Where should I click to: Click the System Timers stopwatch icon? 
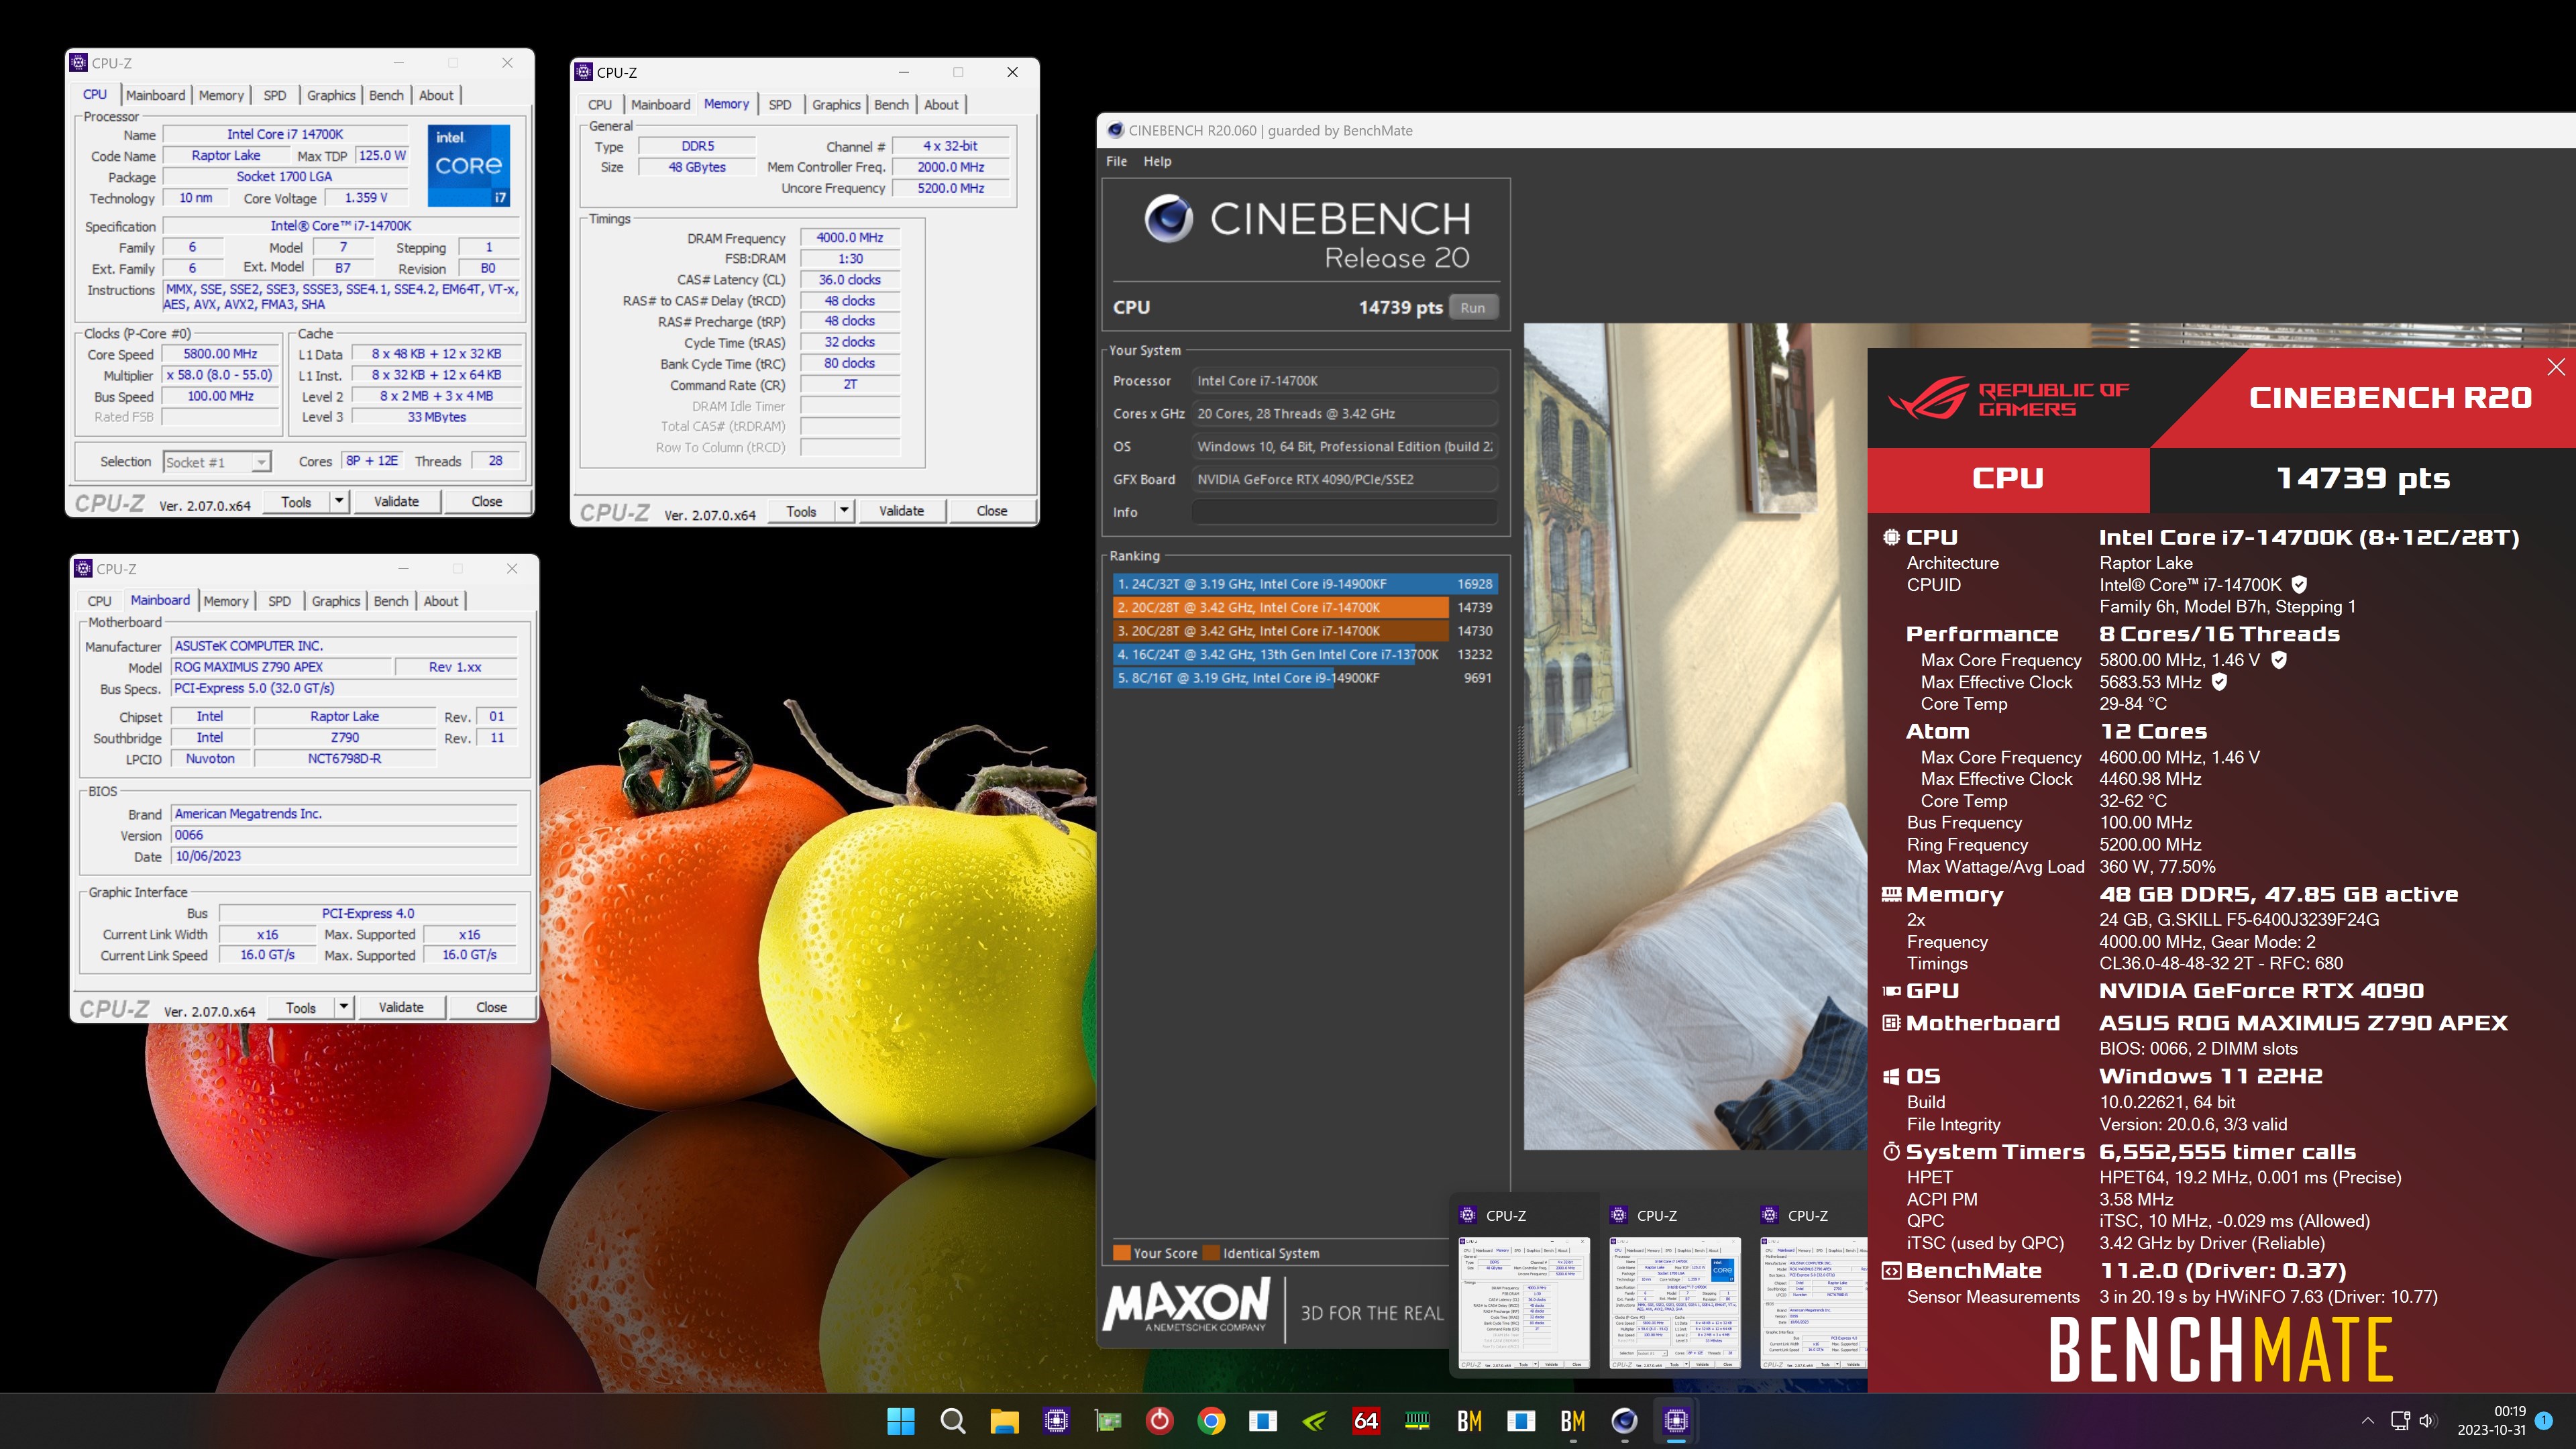click(x=1891, y=1152)
